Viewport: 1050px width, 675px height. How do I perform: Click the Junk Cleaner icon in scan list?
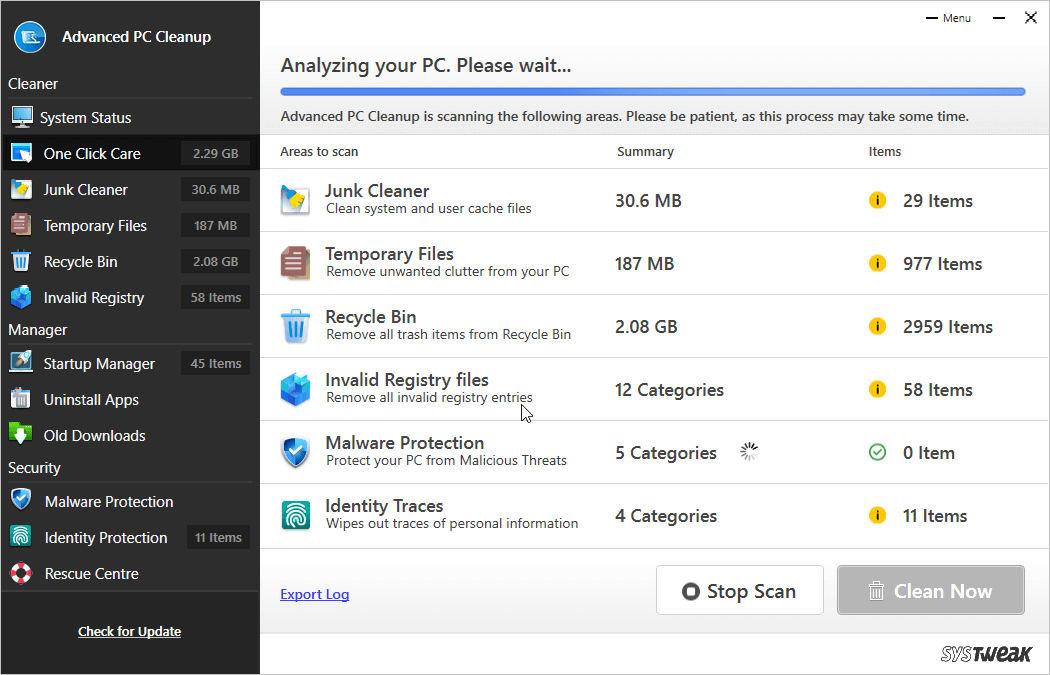295,200
